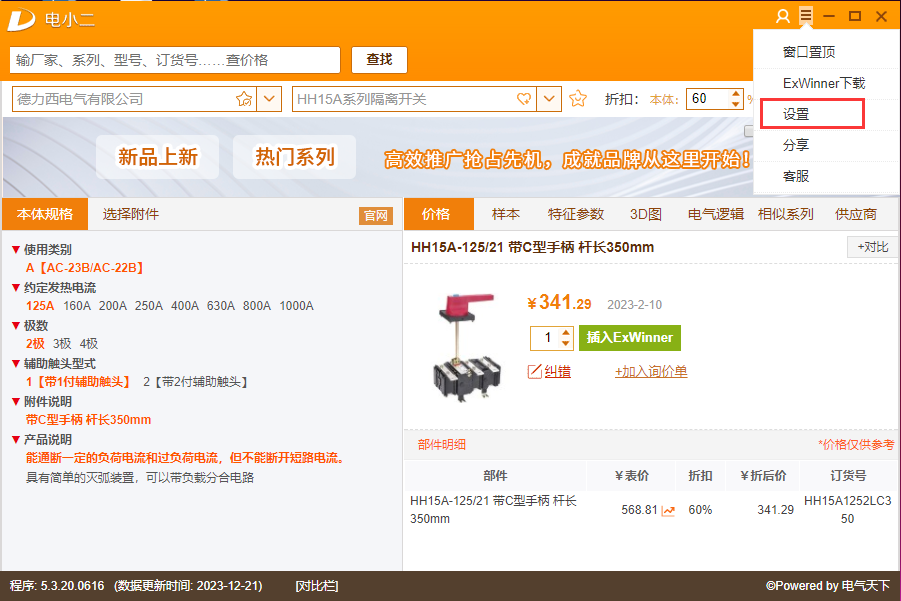Open the price trend icon beside 568.81
This screenshot has height=601, width=901.
click(x=668, y=510)
